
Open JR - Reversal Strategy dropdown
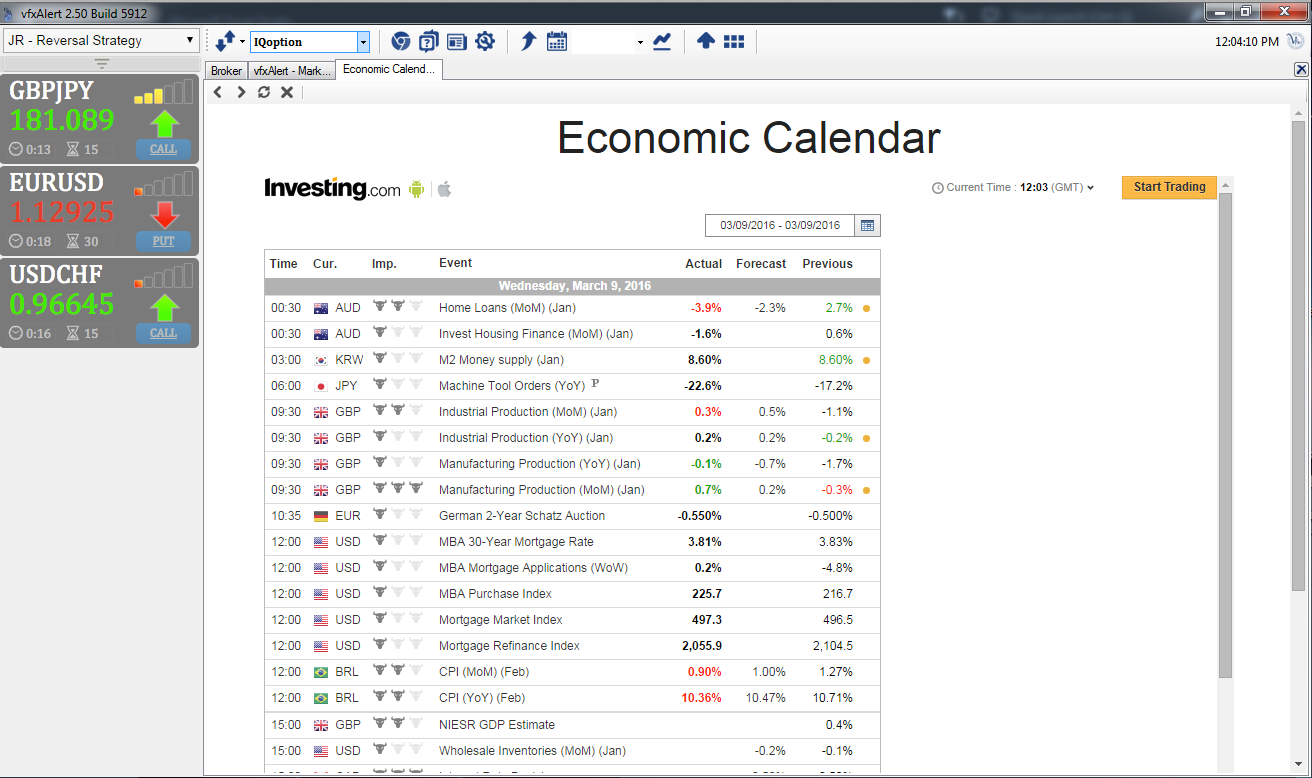(x=101, y=40)
